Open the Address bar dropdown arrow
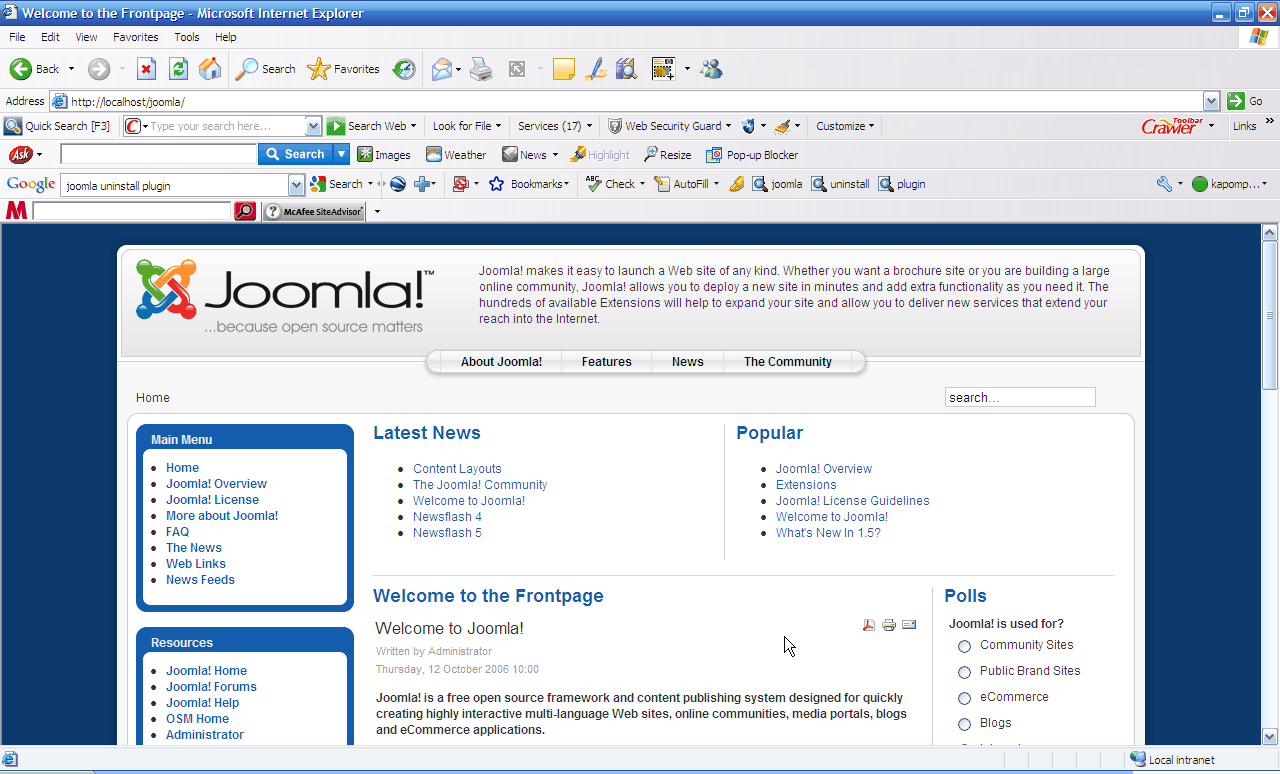The width and height of the screenshot is (1280, 774). pyautogui.click(x=1212, y=101)
